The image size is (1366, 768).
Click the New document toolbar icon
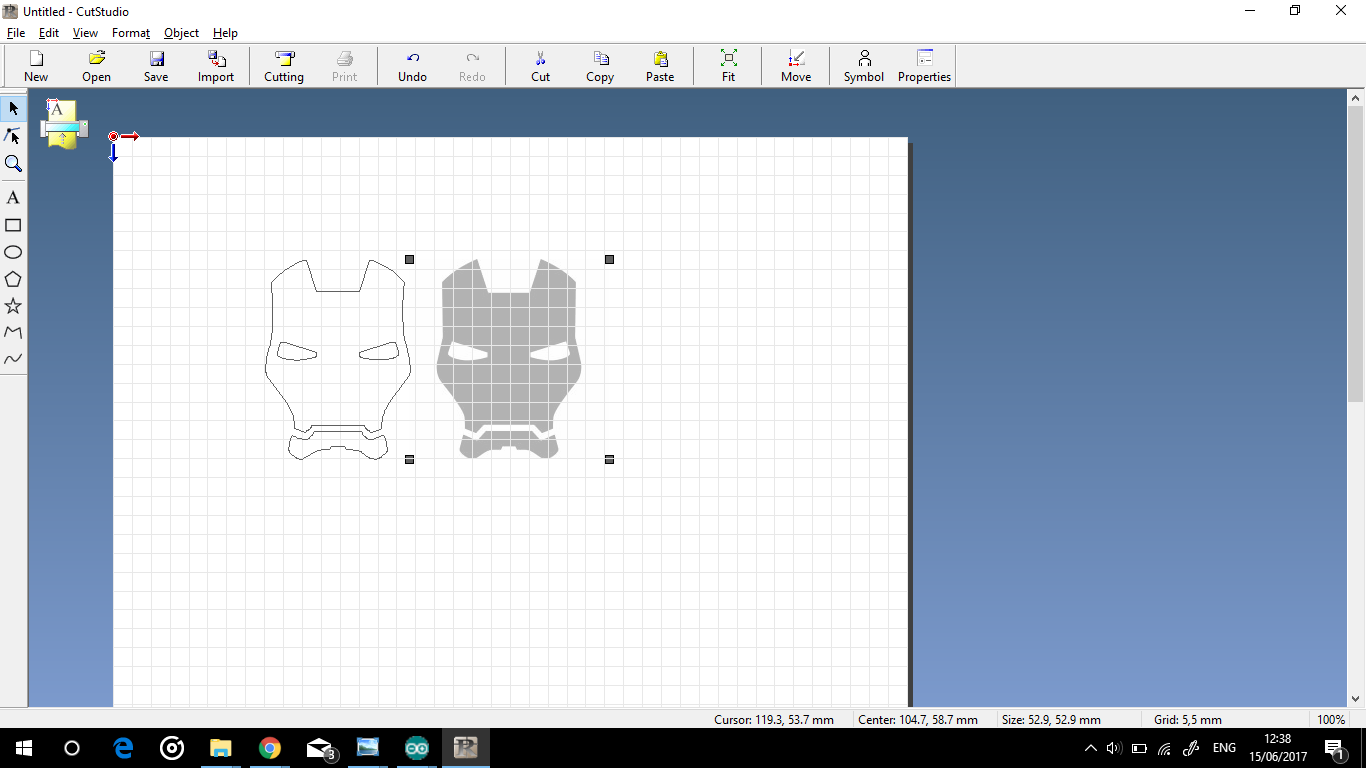point(36,66)
